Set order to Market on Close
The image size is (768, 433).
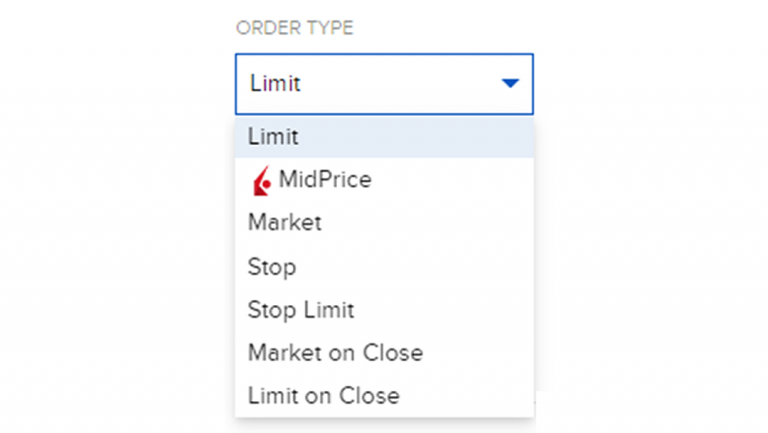(x=335, y=353)
